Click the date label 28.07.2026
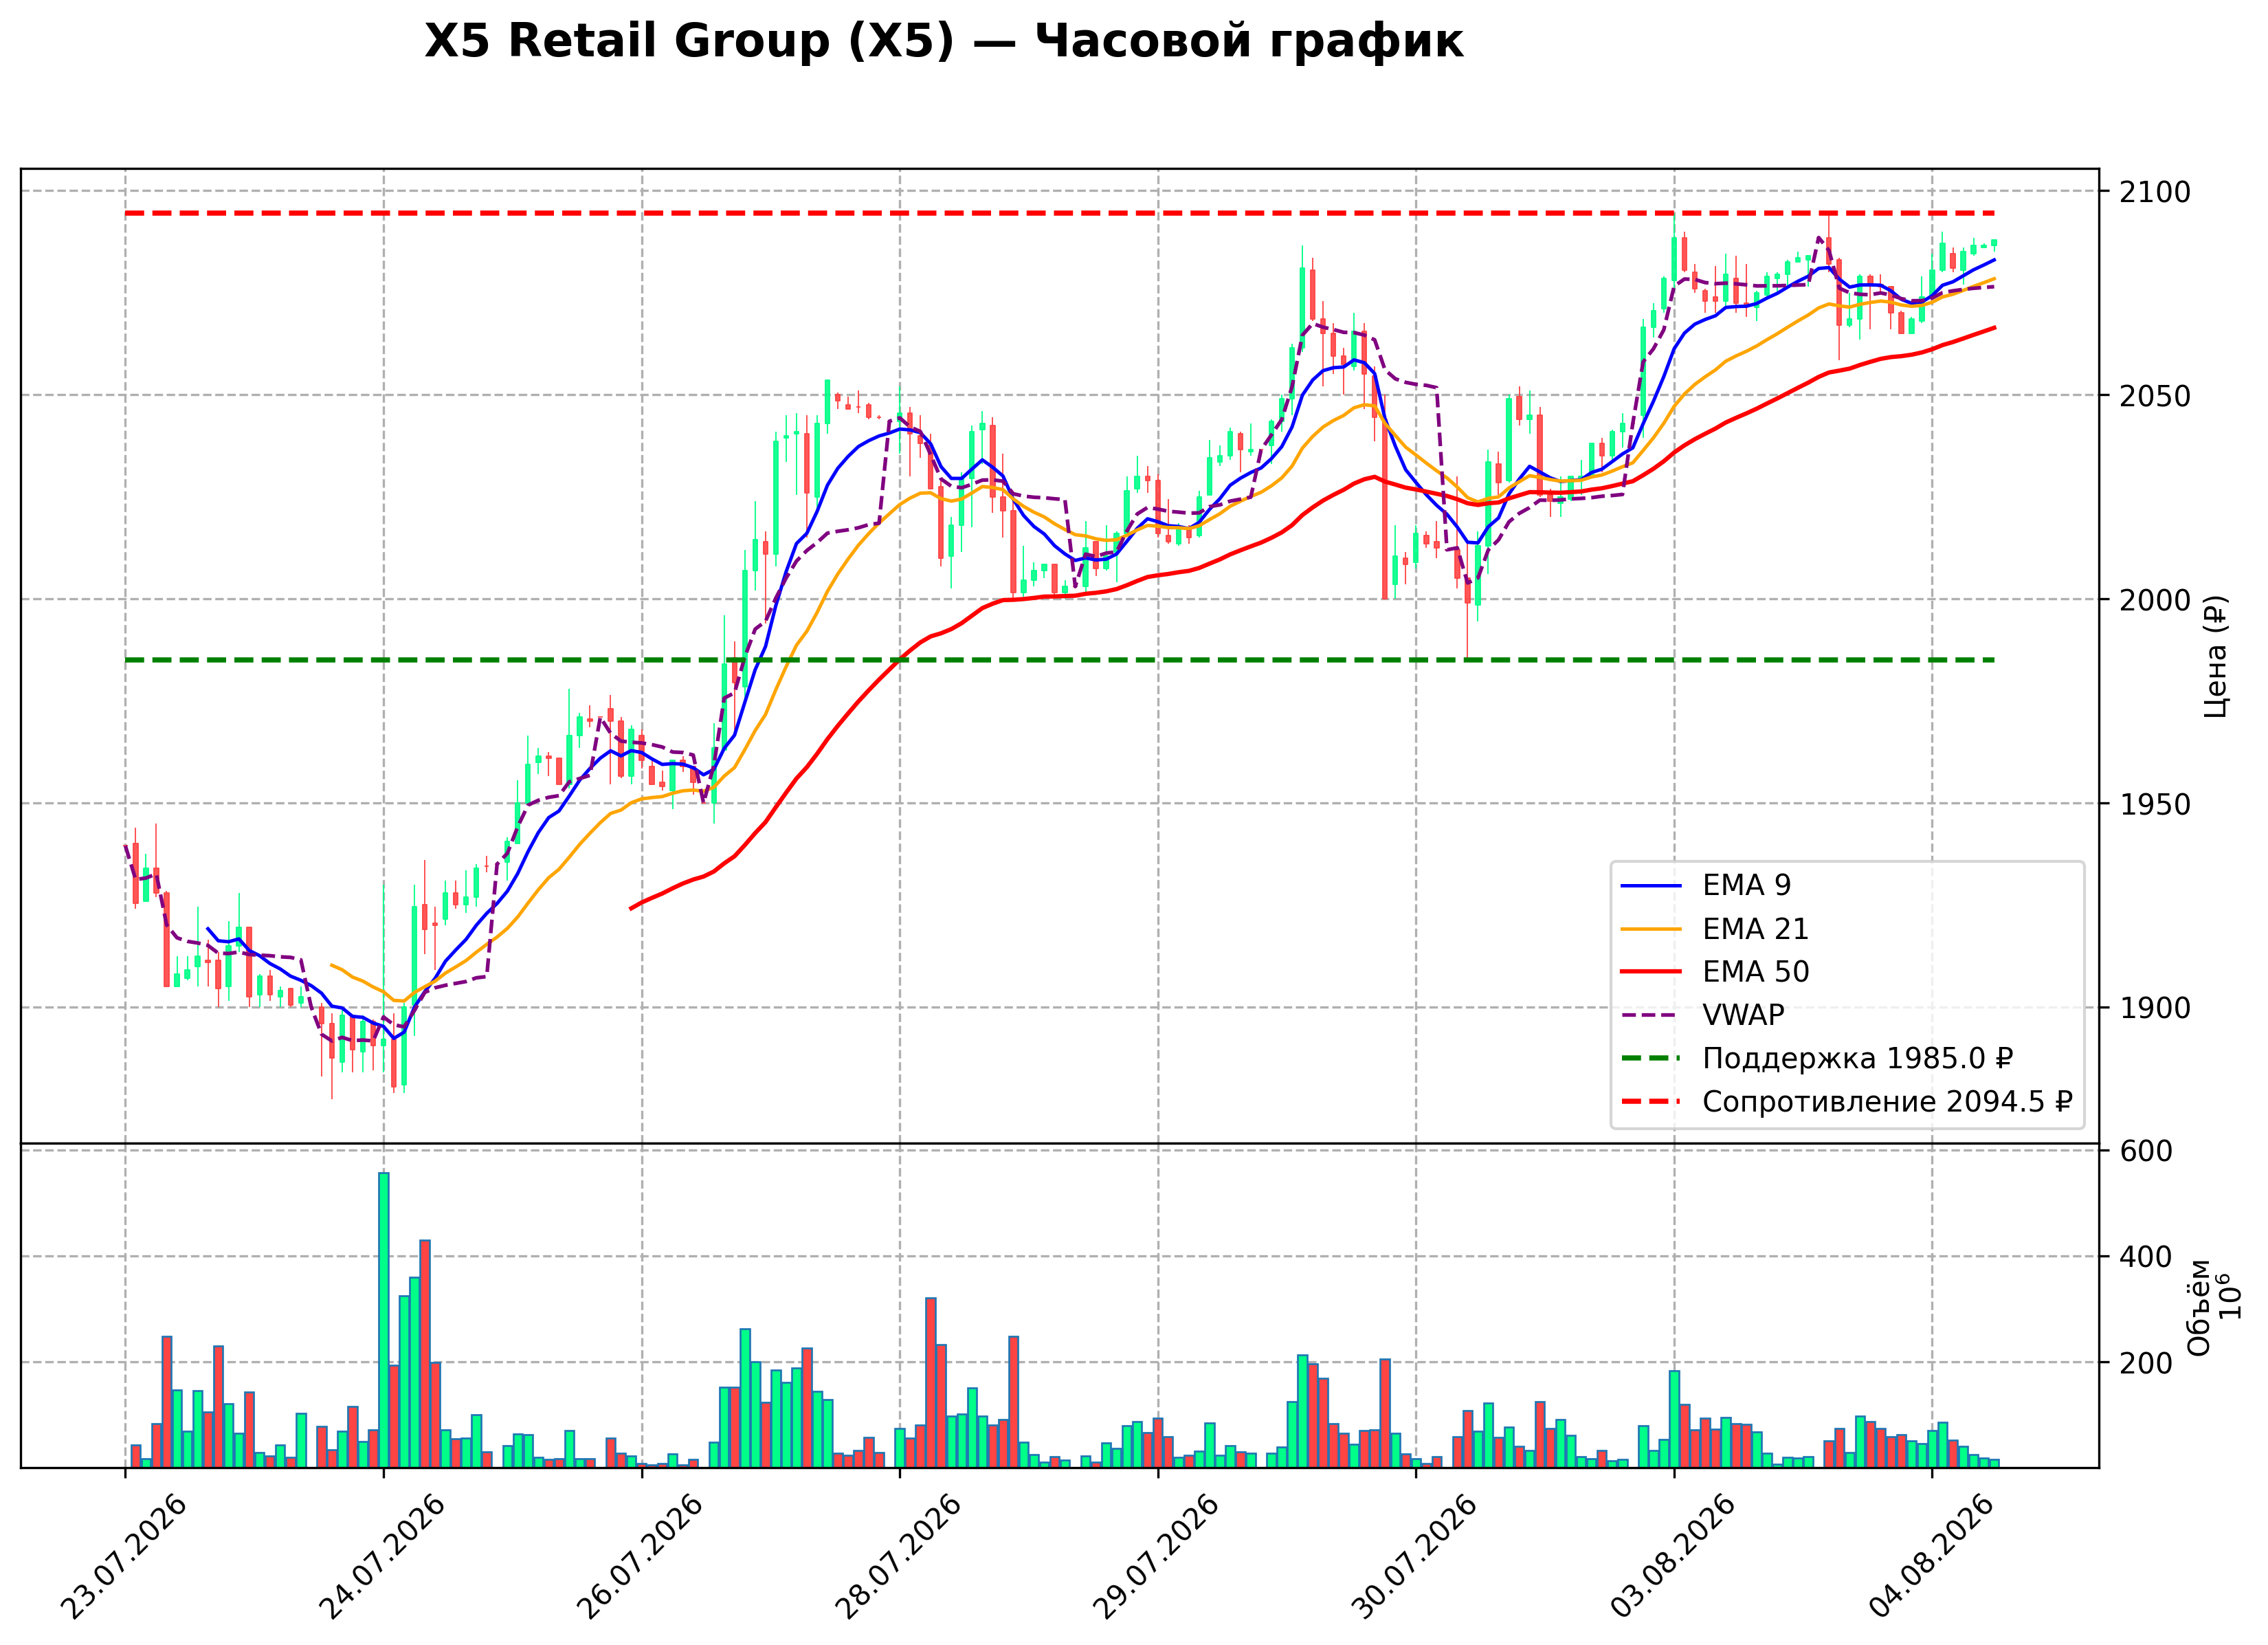This screenshot has width=2268, height=1645. click(x=899, y=1557)
